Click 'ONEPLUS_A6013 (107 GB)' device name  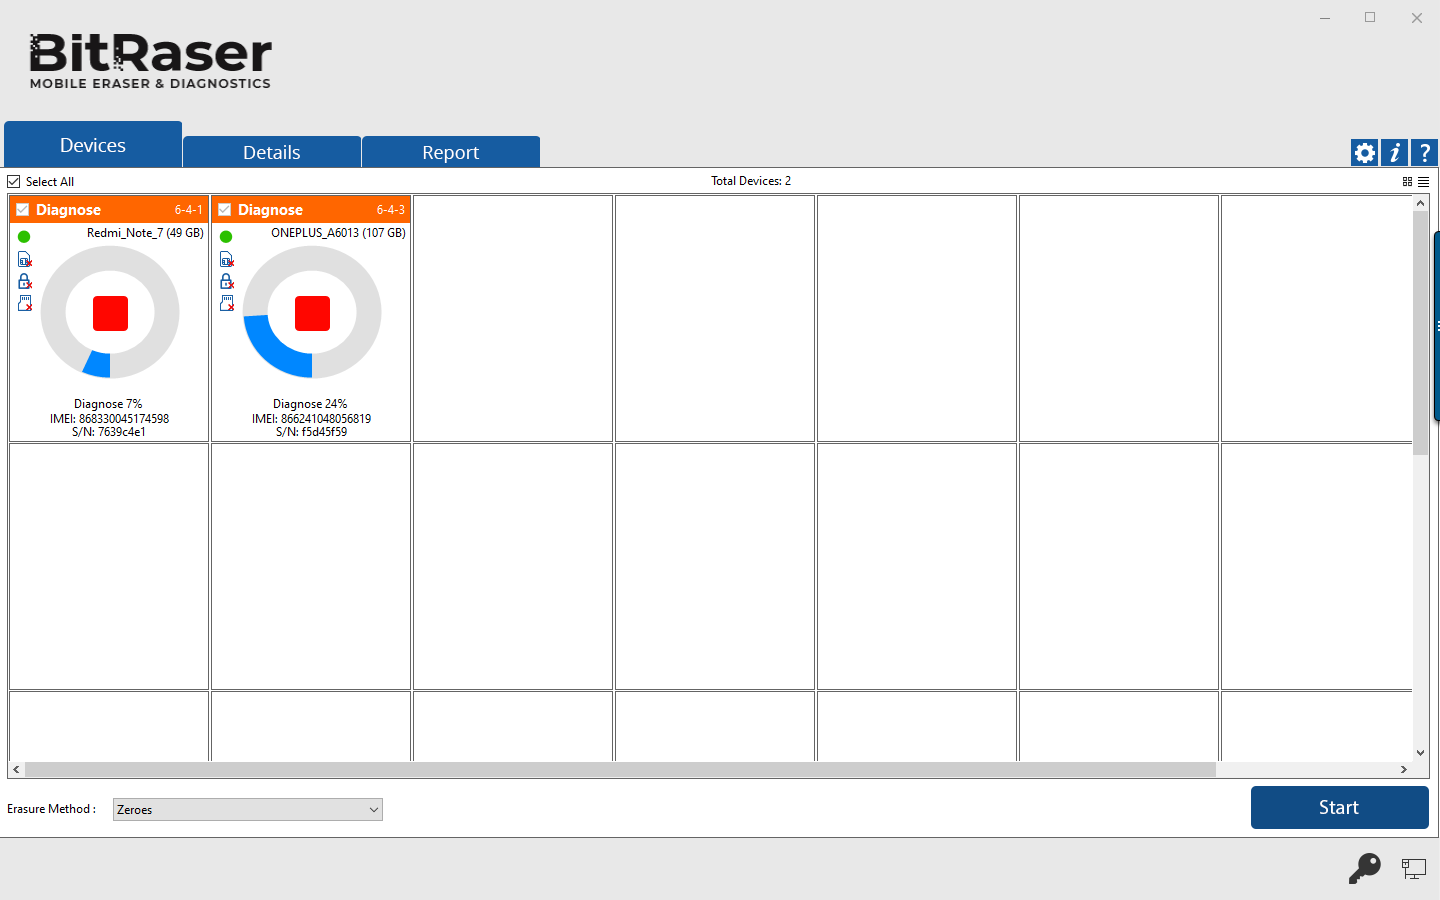click(x=338, y=233)
